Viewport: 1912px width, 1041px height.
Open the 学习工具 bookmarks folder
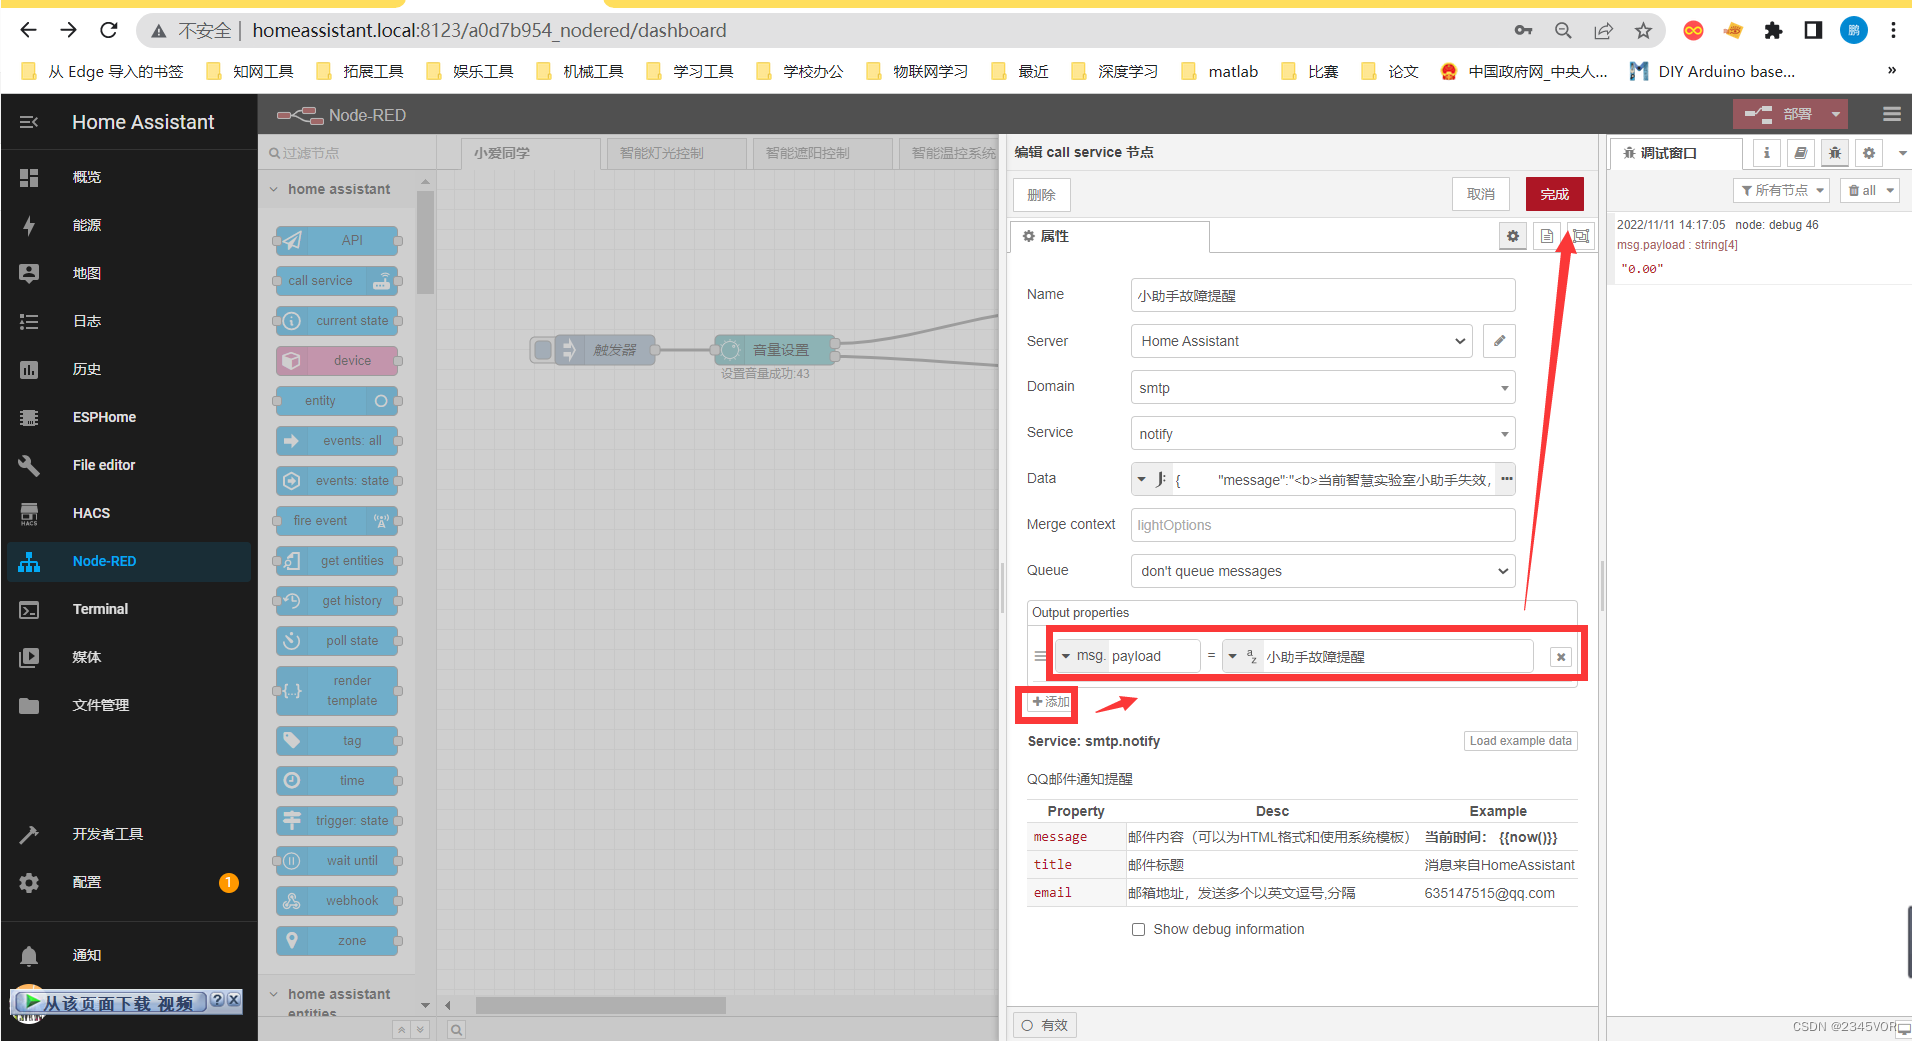pyautogui.click(x=690, y=71)
